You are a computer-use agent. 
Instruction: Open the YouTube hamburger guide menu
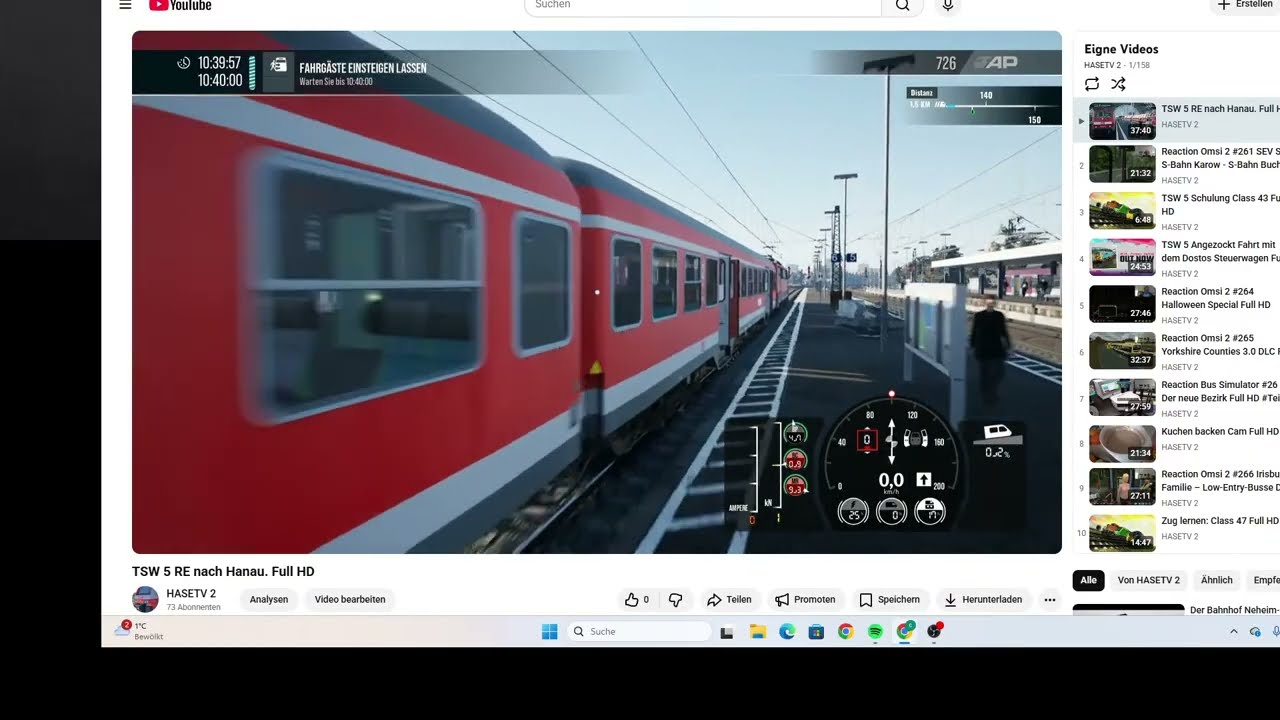tap(125, 5)
